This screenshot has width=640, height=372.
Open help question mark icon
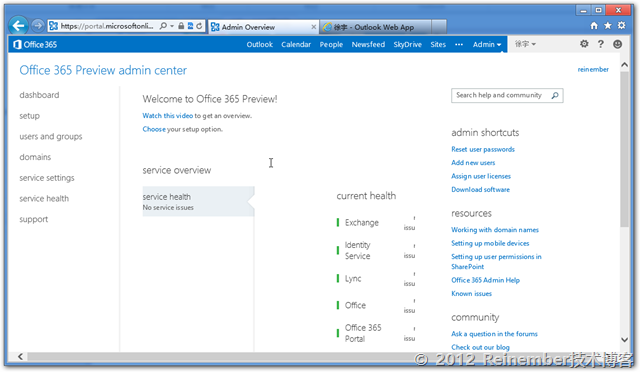click(600, 44)
